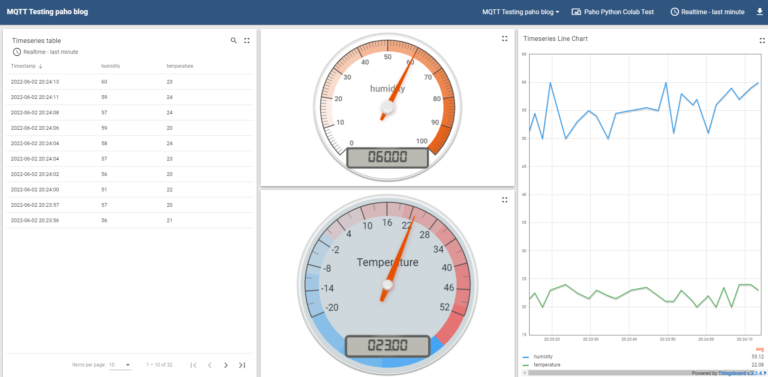This screenshot has width=768, height=377.
Task: Go to next page of table
Action: [x=226, y=365]
